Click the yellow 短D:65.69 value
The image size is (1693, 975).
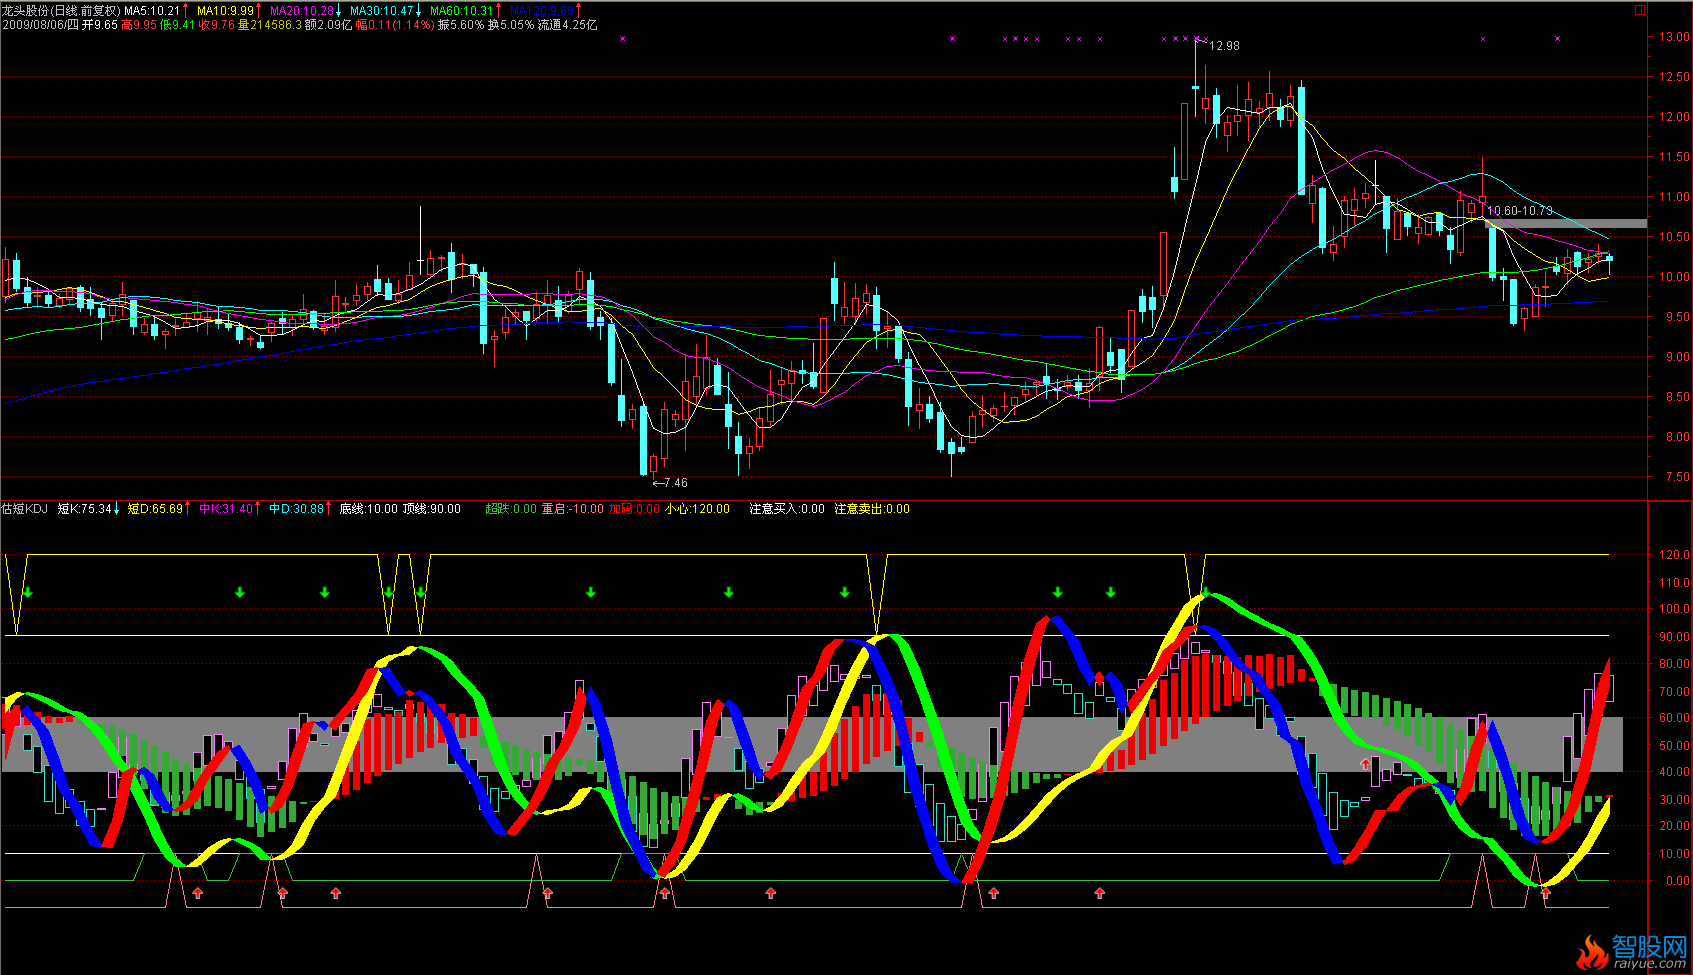(156, 509)
